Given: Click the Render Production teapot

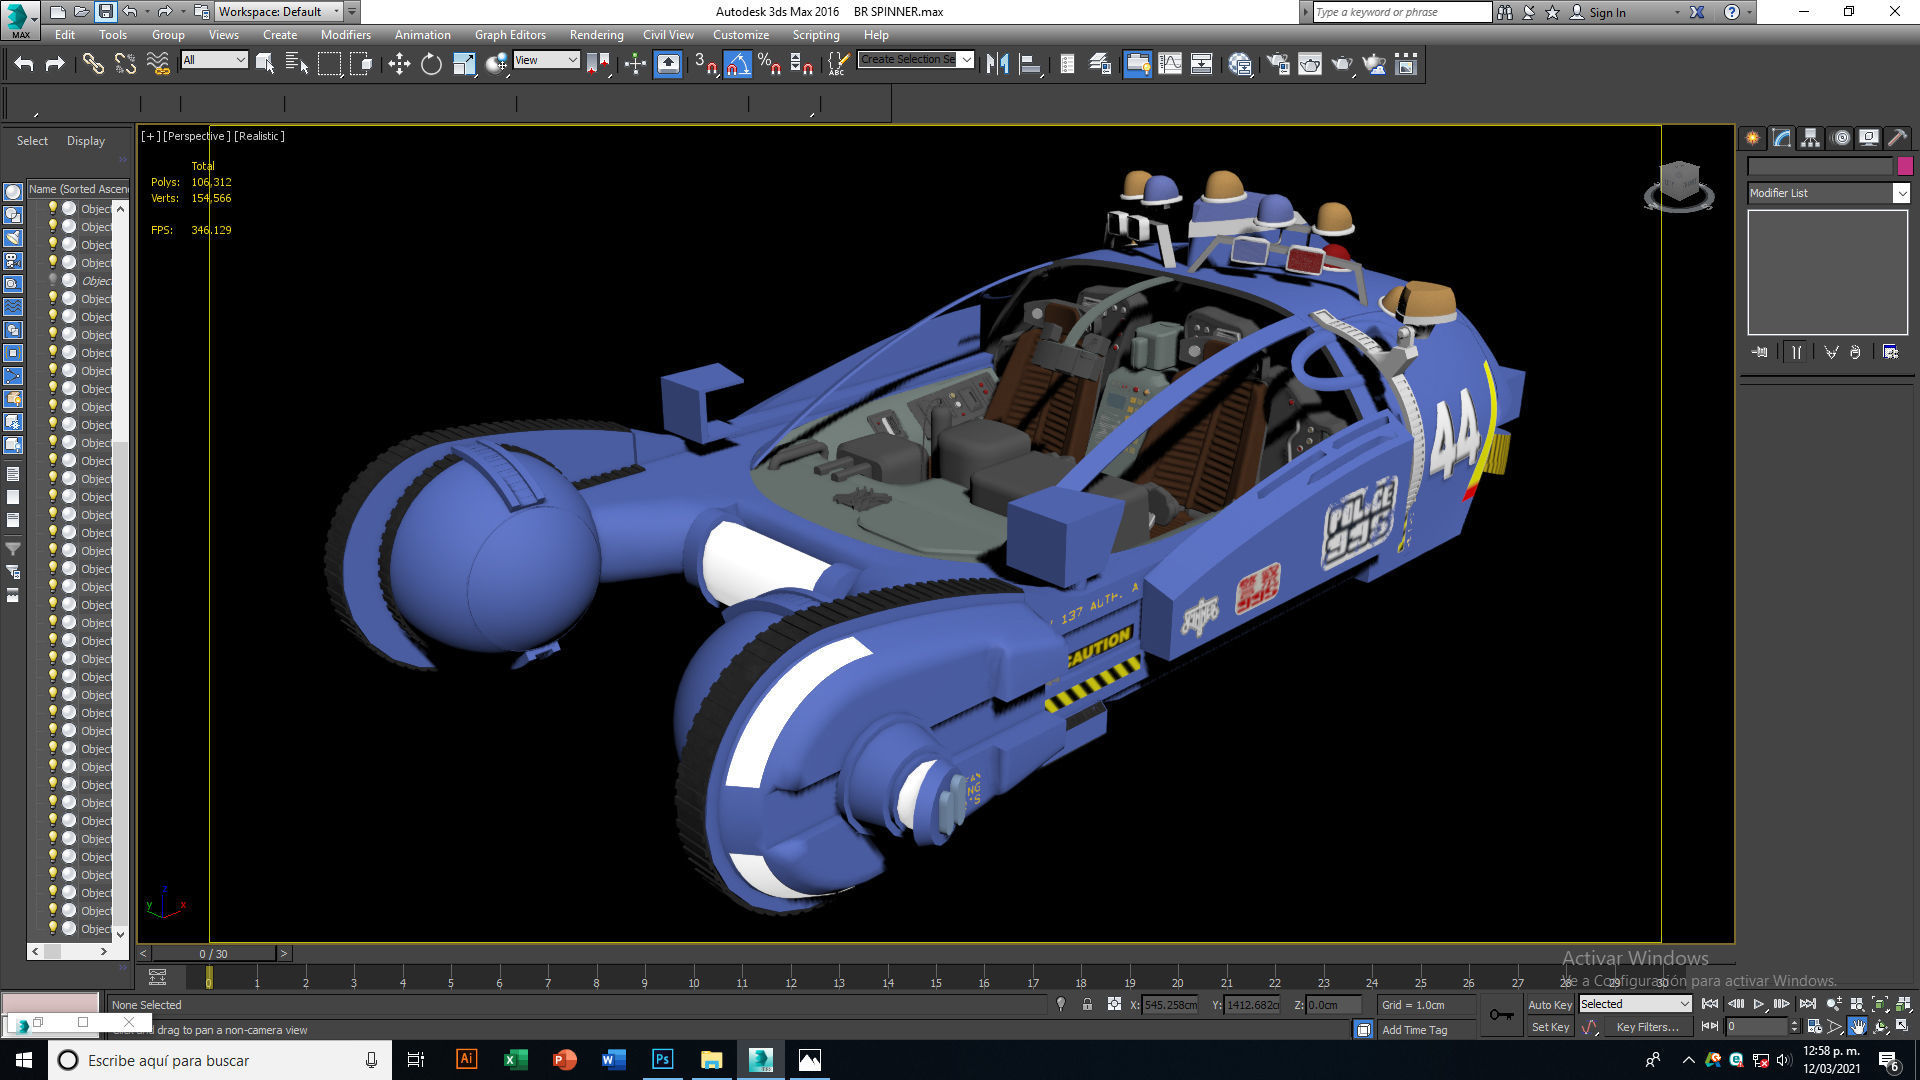Looking at the screenshot, I should (x=1342, y=64).
